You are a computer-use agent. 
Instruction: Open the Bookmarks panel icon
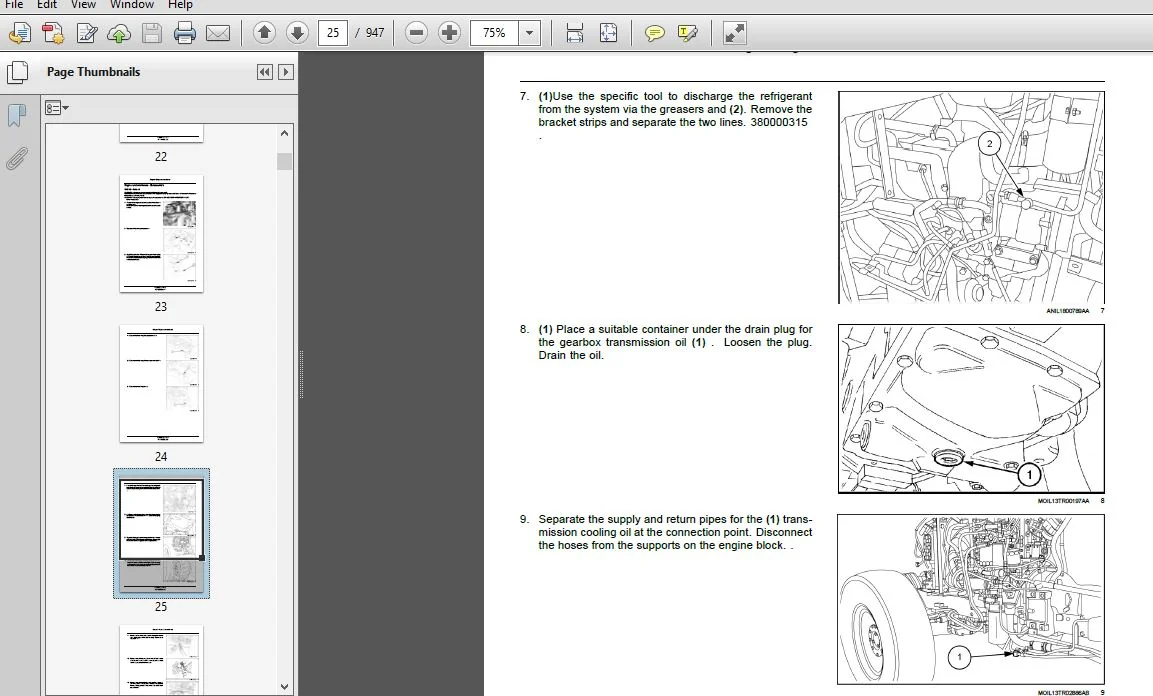pyautogui.click(x=16, y=115)
